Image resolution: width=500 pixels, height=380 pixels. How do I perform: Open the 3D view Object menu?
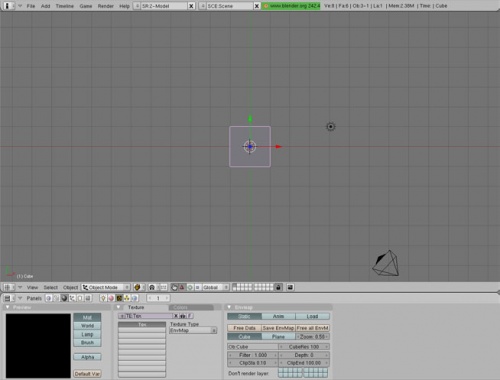[70, 287]
